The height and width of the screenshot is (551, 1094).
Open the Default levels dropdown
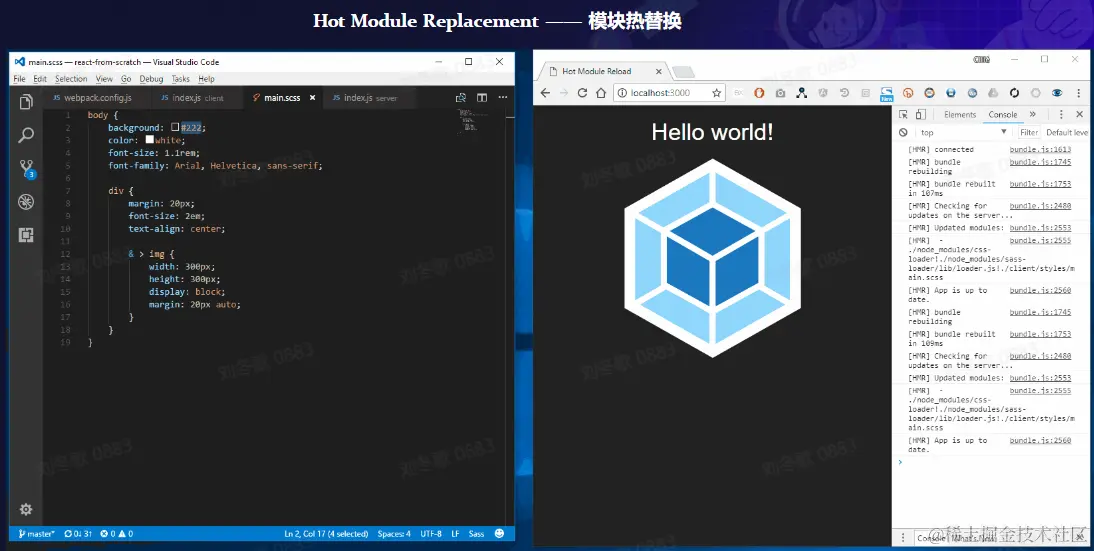click(x=1067, y=133)
